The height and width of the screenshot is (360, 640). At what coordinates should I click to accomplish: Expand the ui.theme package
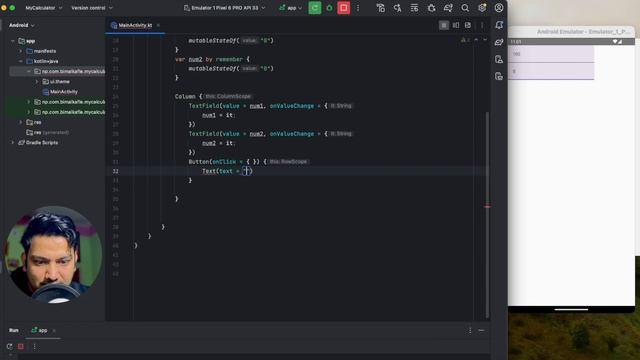[x=37, y=82]
